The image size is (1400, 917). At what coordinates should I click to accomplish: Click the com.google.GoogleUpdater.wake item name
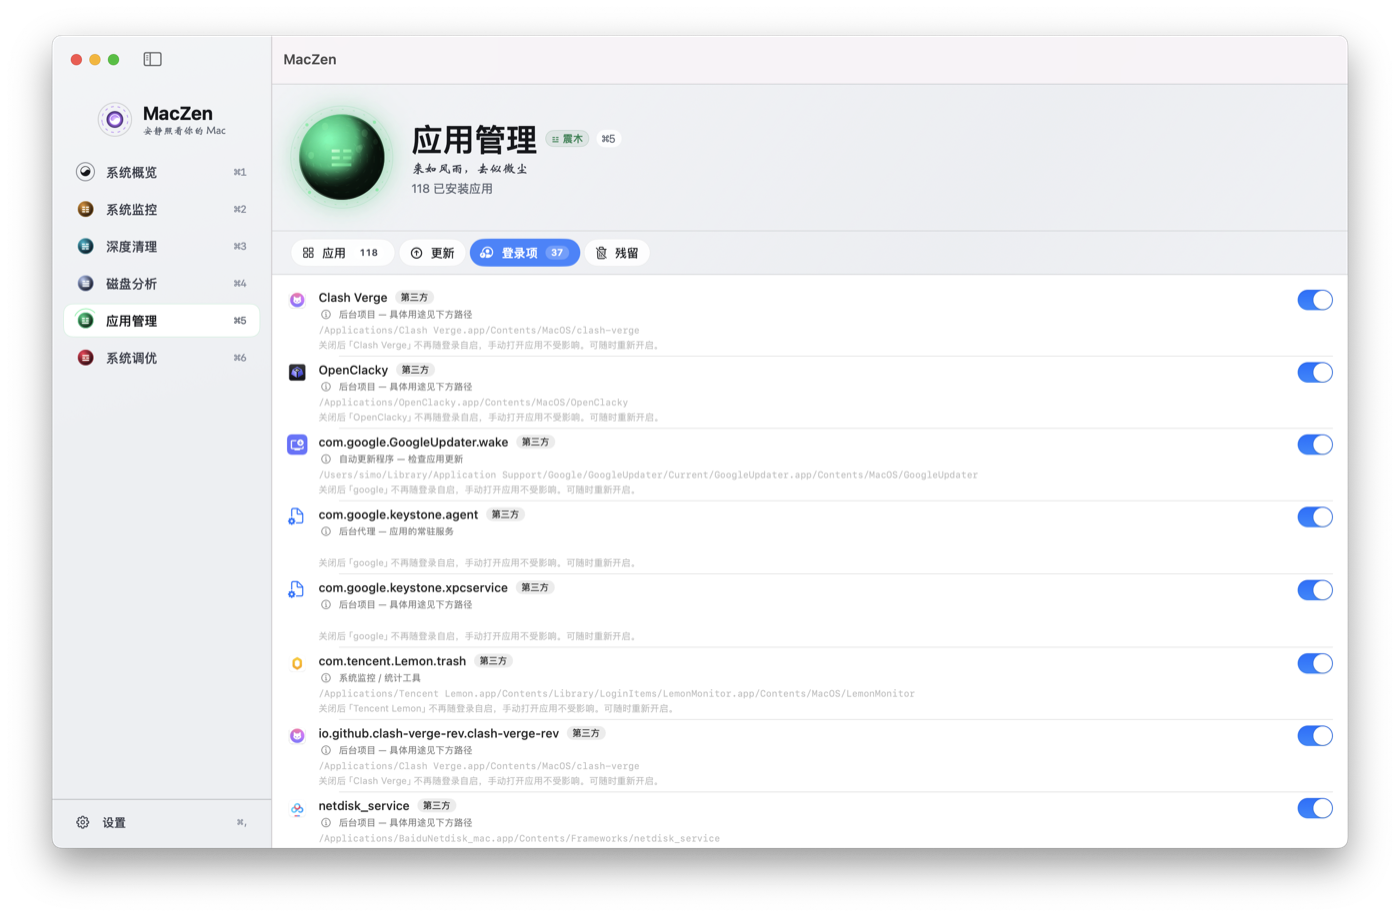[413, 442]
